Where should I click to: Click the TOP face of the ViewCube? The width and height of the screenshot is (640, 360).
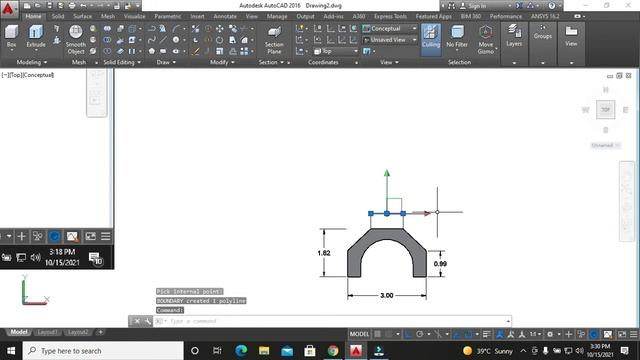pyautogui.click(x=605, y=109)
